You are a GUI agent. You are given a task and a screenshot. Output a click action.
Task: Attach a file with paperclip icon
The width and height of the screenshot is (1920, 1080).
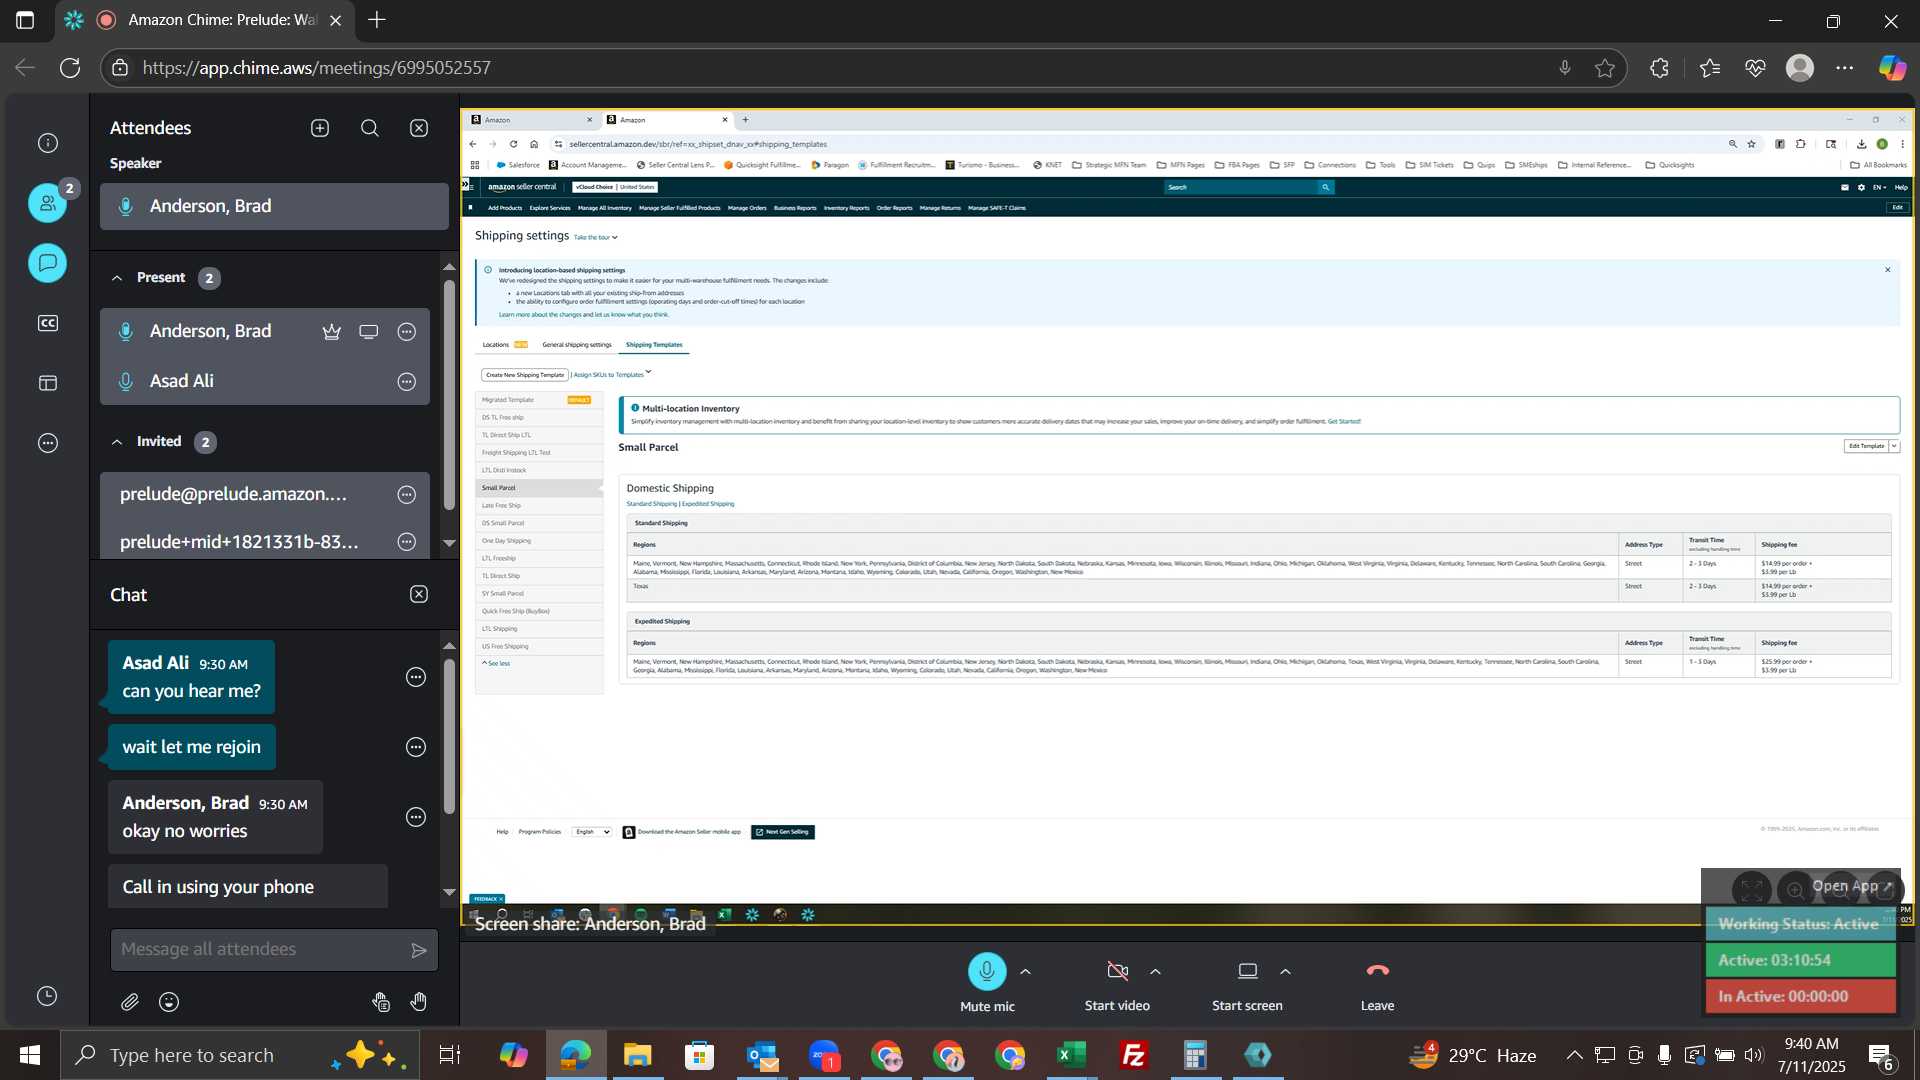tap(130, 1002)
